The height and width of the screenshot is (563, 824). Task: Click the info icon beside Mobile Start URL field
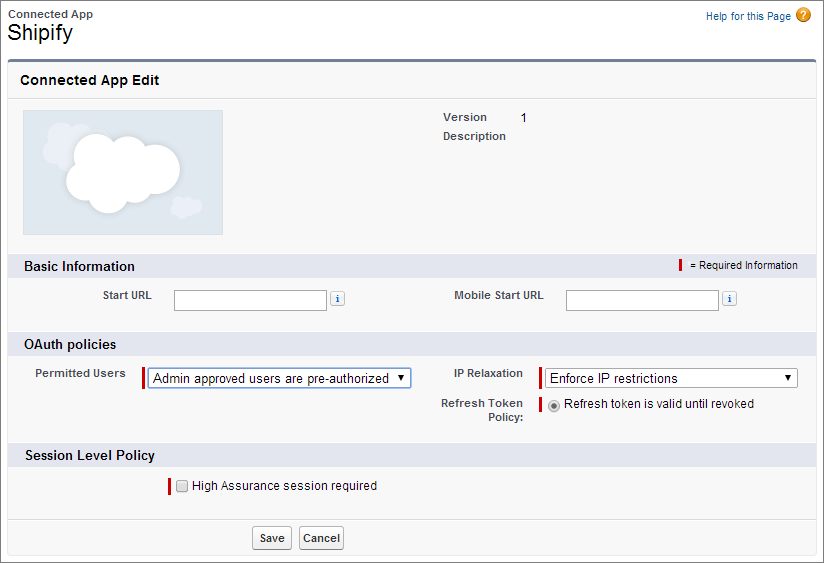[x=729, y=299]
